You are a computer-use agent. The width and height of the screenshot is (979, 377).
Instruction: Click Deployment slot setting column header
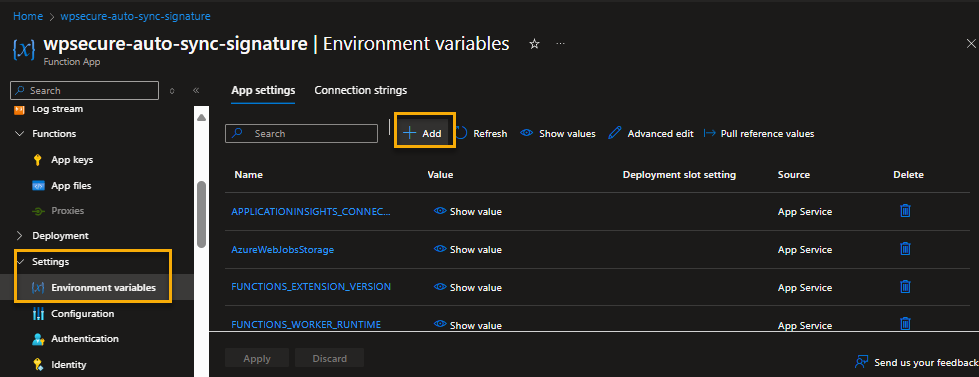pyautogui.click(x=679, y=175)
